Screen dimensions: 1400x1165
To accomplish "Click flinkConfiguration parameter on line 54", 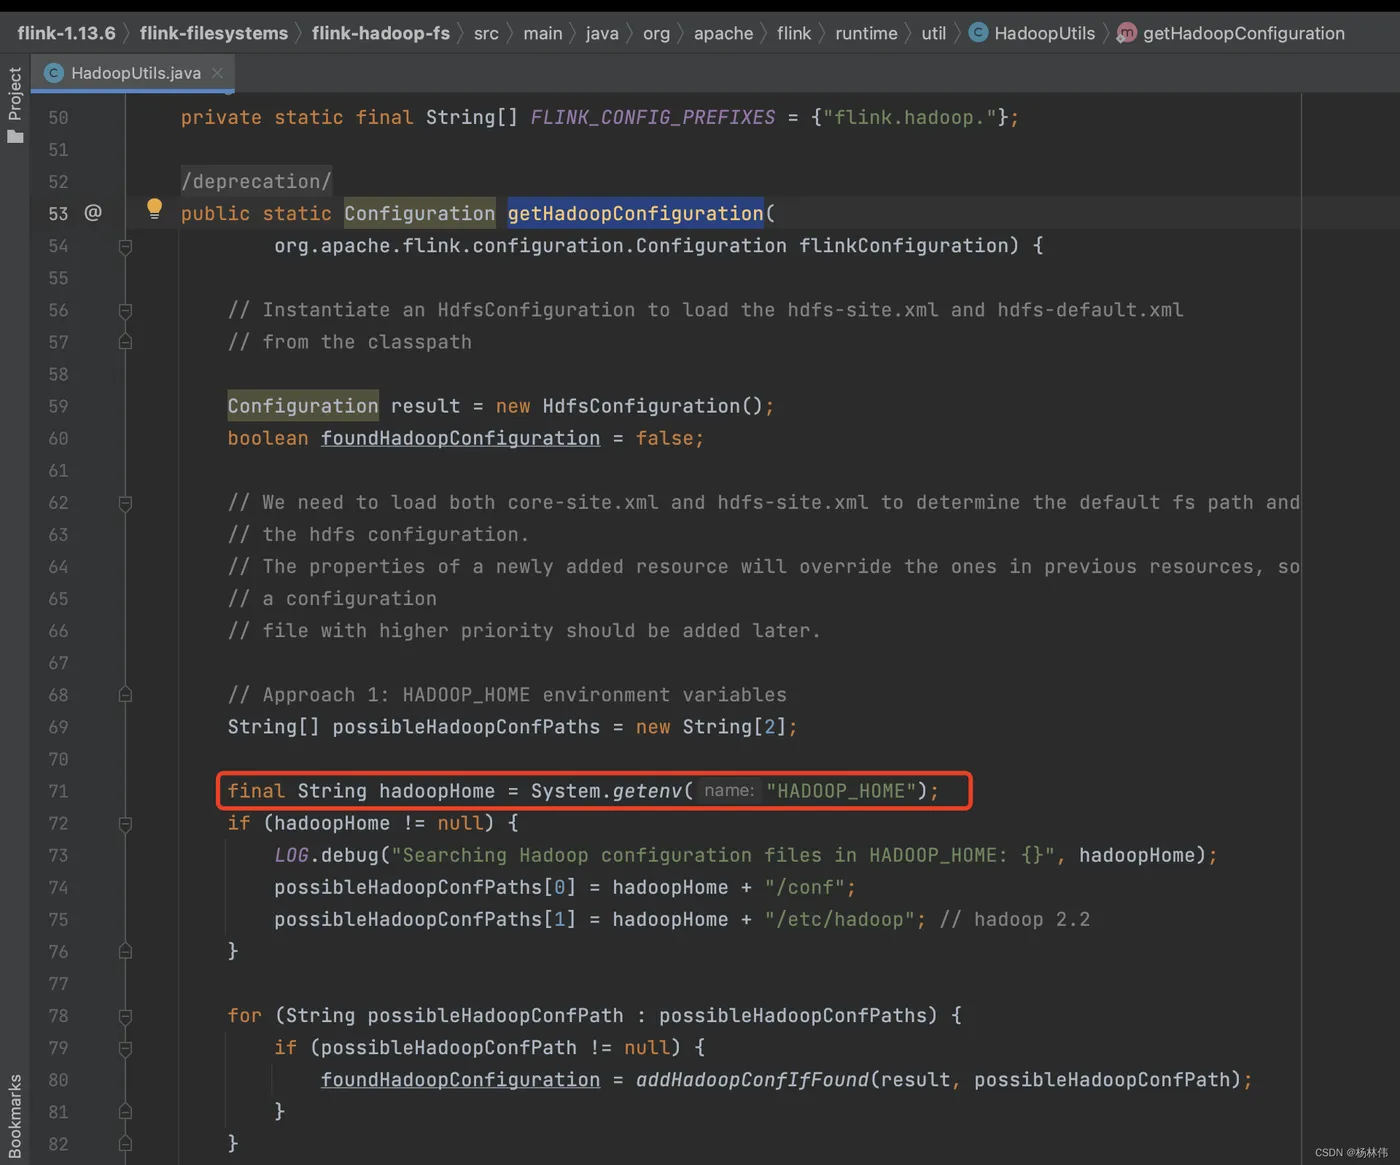I will click(902, 245).
